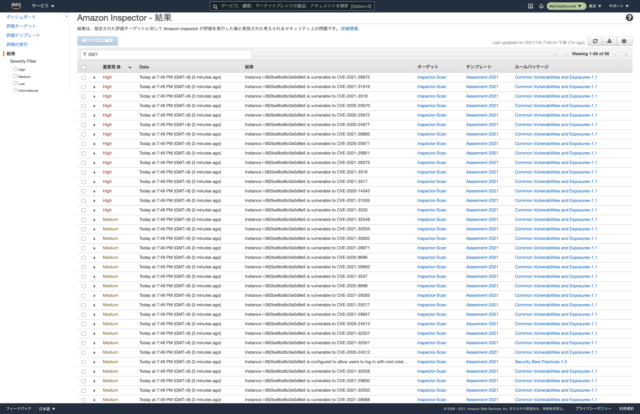The width and height of the screenshot is (640, 414).
Task: Collapse the left navigation sidebar arrow
Action: (66, 17)
